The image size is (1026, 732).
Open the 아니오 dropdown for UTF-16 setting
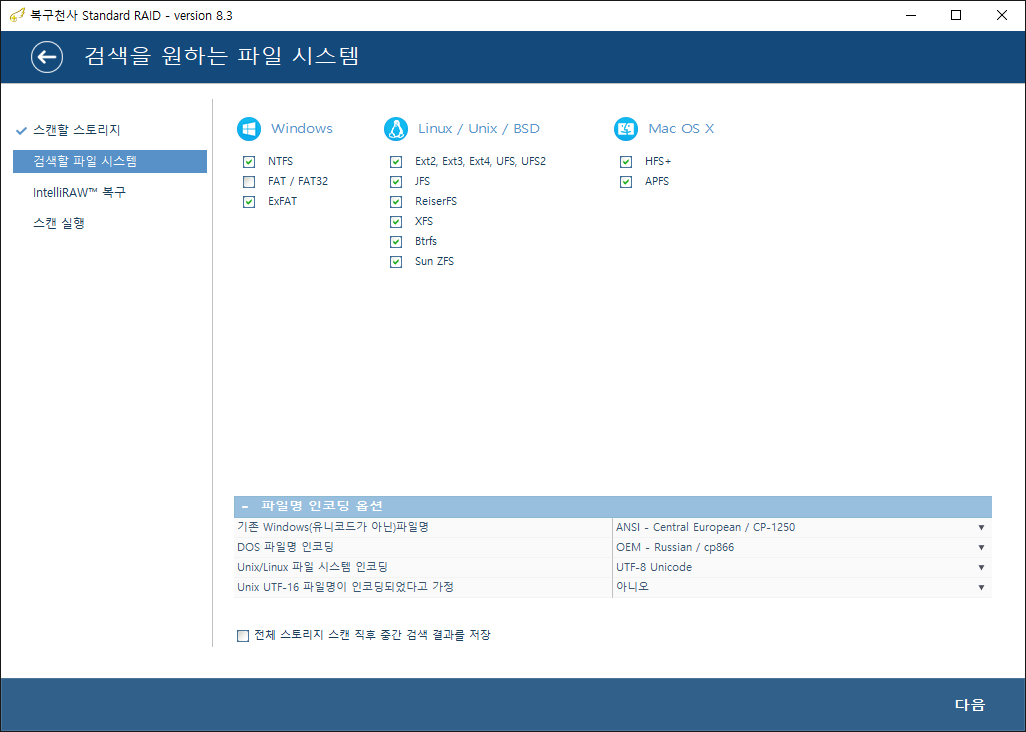[802, 587]
